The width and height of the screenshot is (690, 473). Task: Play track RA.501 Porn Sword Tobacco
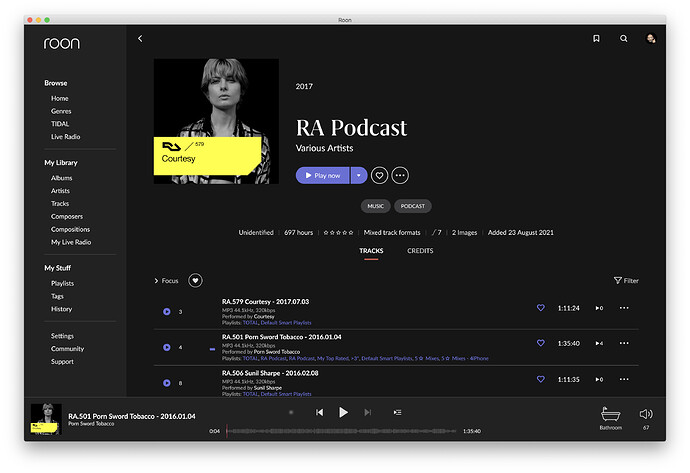point(167,347)
